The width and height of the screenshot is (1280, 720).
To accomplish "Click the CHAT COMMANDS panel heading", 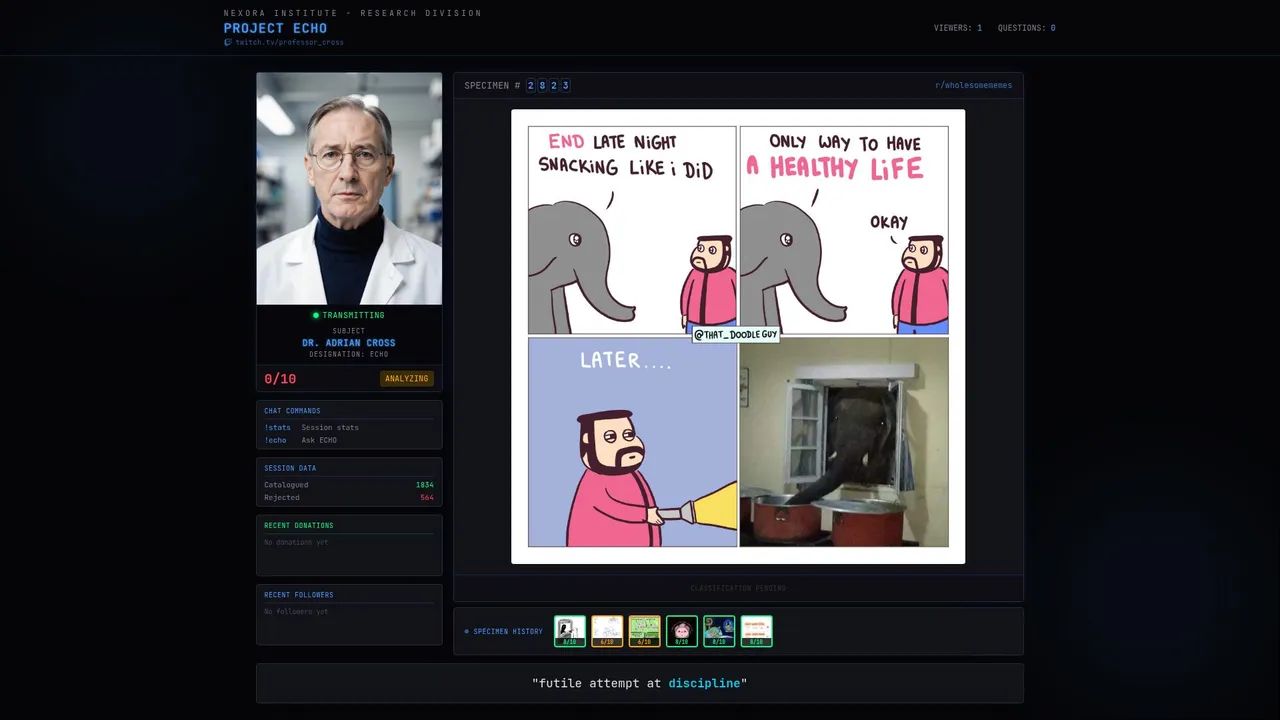I will coord(292,411).
